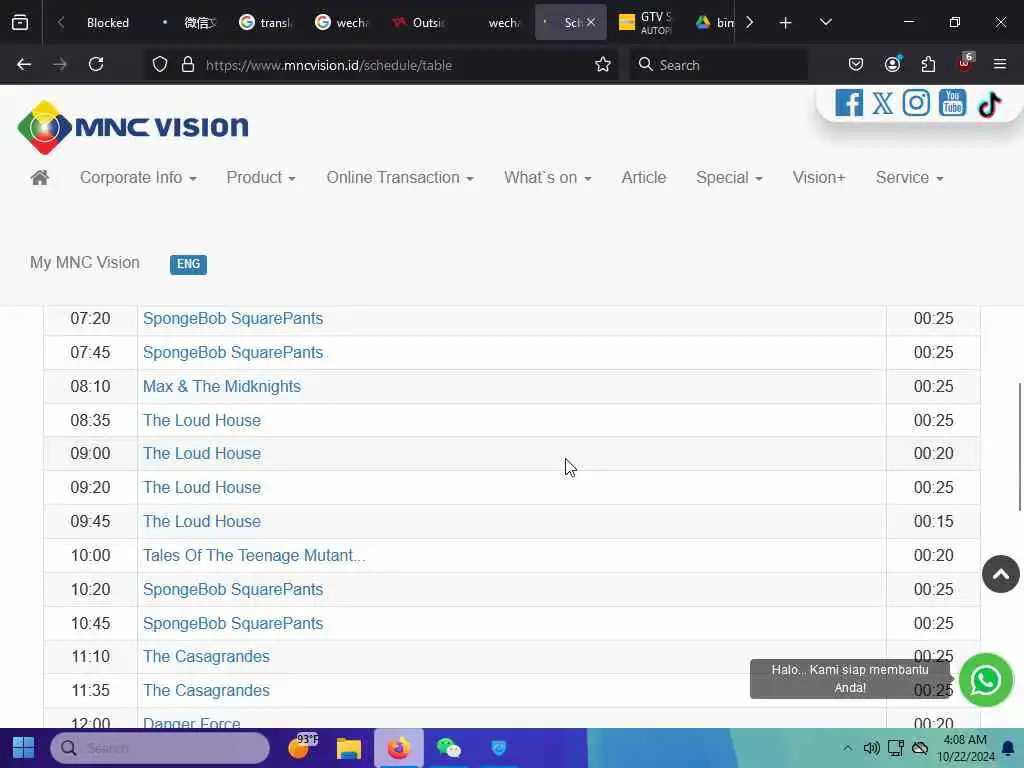Bookmark this page with the star icon
The height and width of the screenshot is (768, 1024).
(x=602, y=65)
